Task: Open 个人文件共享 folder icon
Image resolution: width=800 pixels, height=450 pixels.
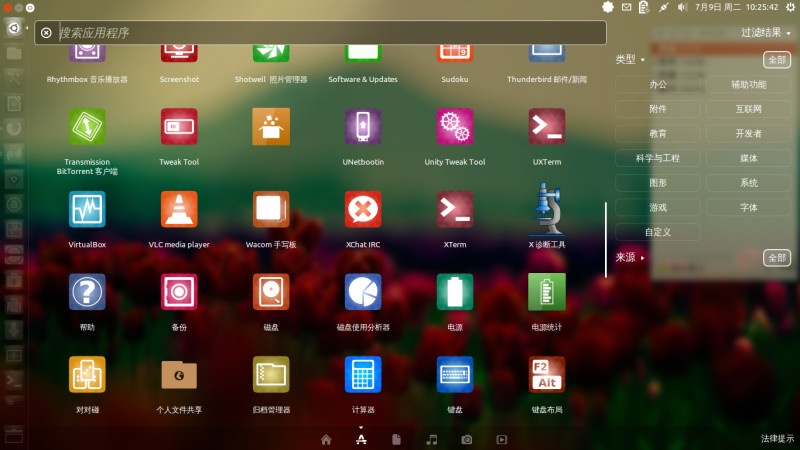Action: (179, 374)
